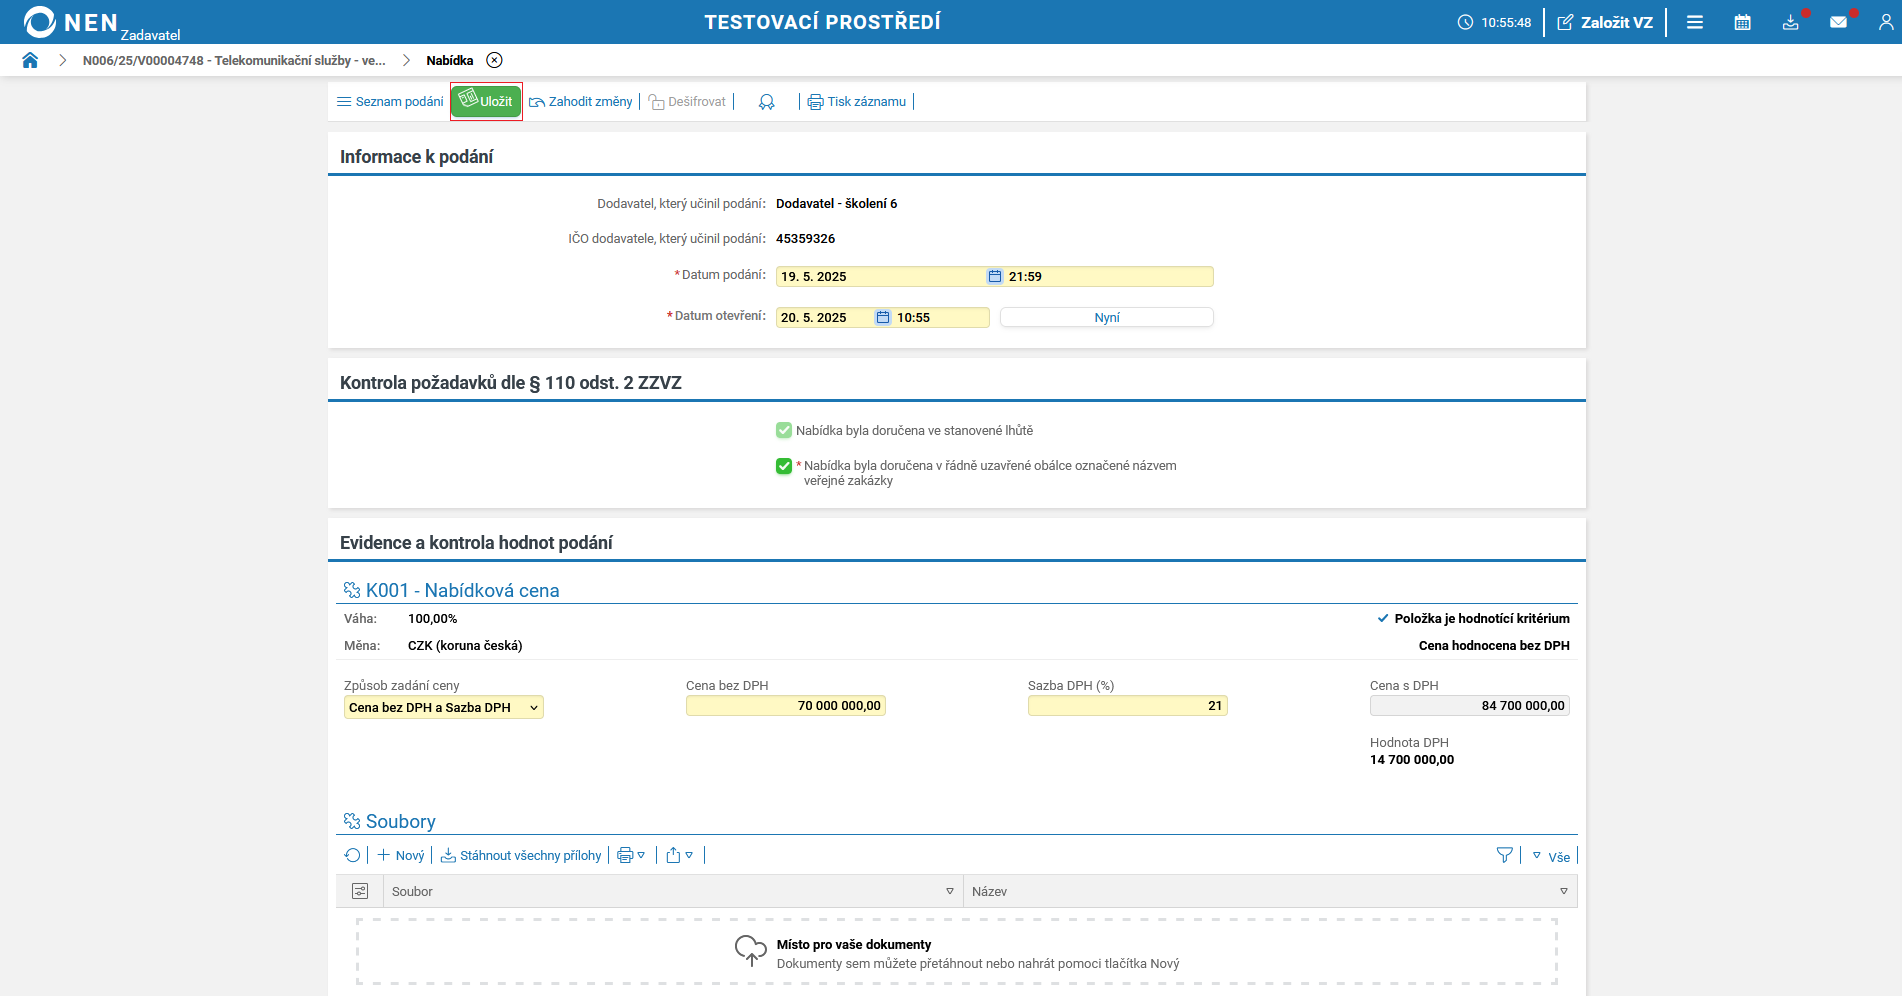This screenshot has height=996, width=1902.
Task: Open 'Seznam podání' list
Action: click(390, 102)
